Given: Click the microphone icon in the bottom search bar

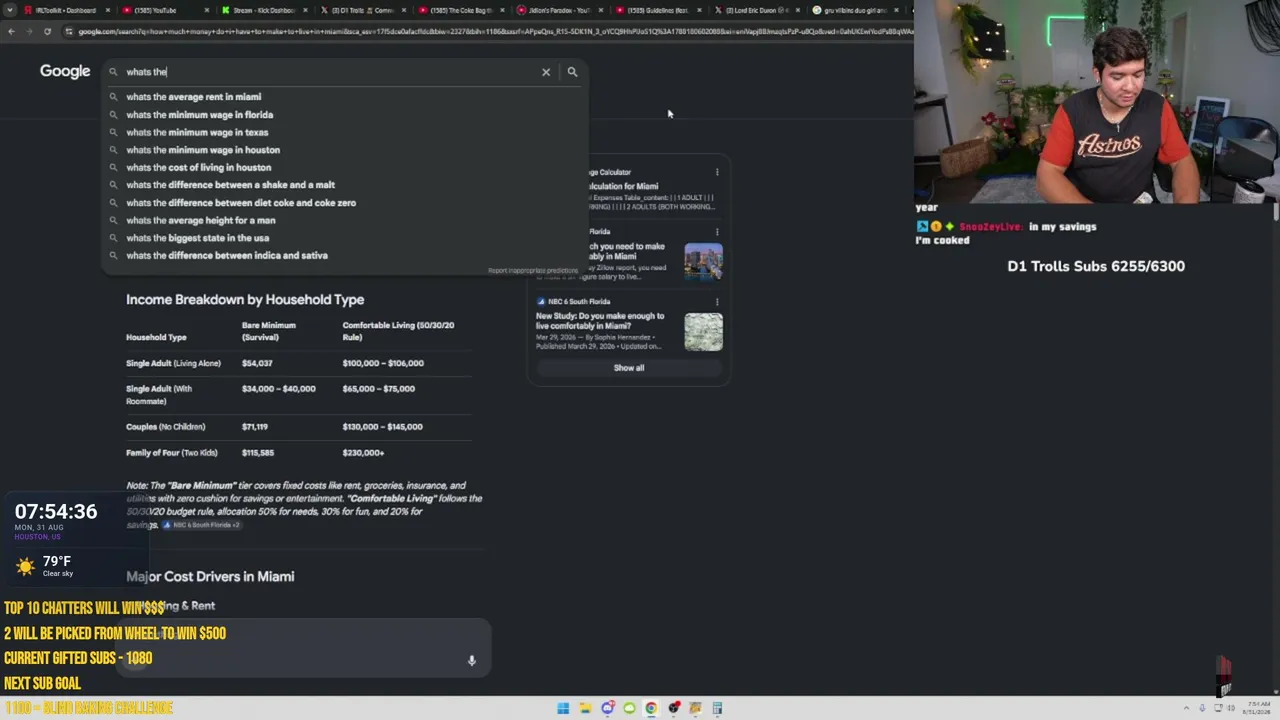Looking at the screenshot, I should (x=472, y=660).
